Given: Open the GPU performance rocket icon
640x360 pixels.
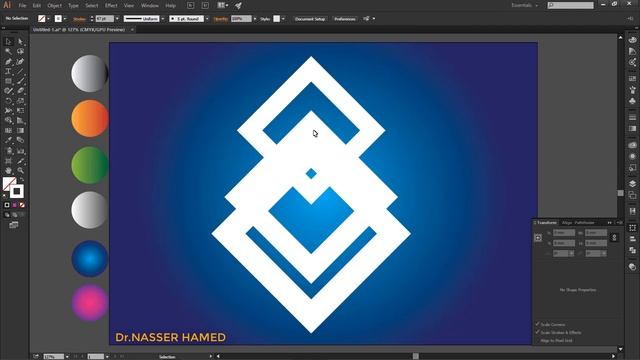Looking at the screenshot, I should [238, 5].
